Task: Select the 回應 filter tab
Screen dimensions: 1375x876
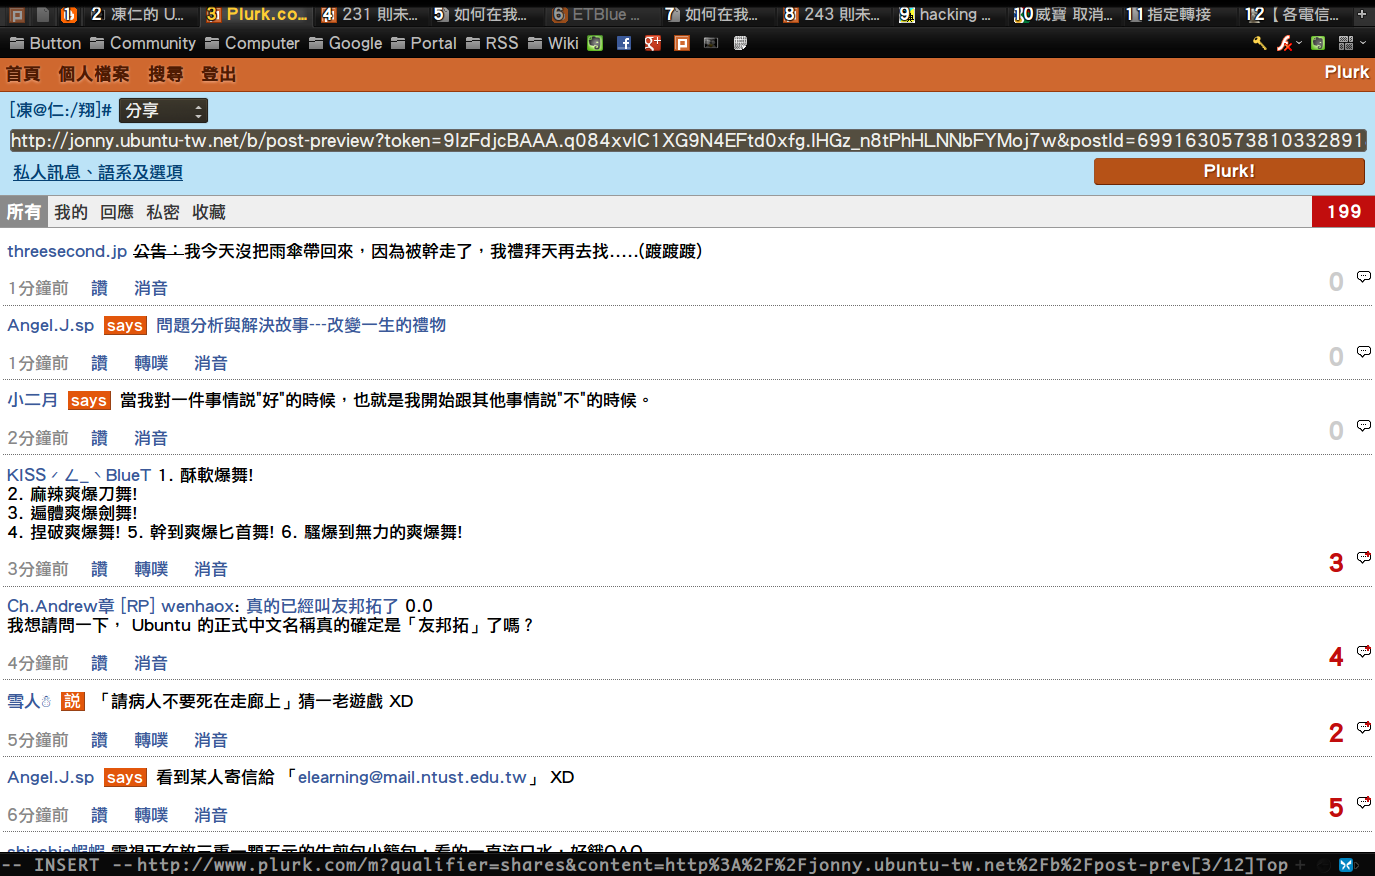Action: click(117, 212)
